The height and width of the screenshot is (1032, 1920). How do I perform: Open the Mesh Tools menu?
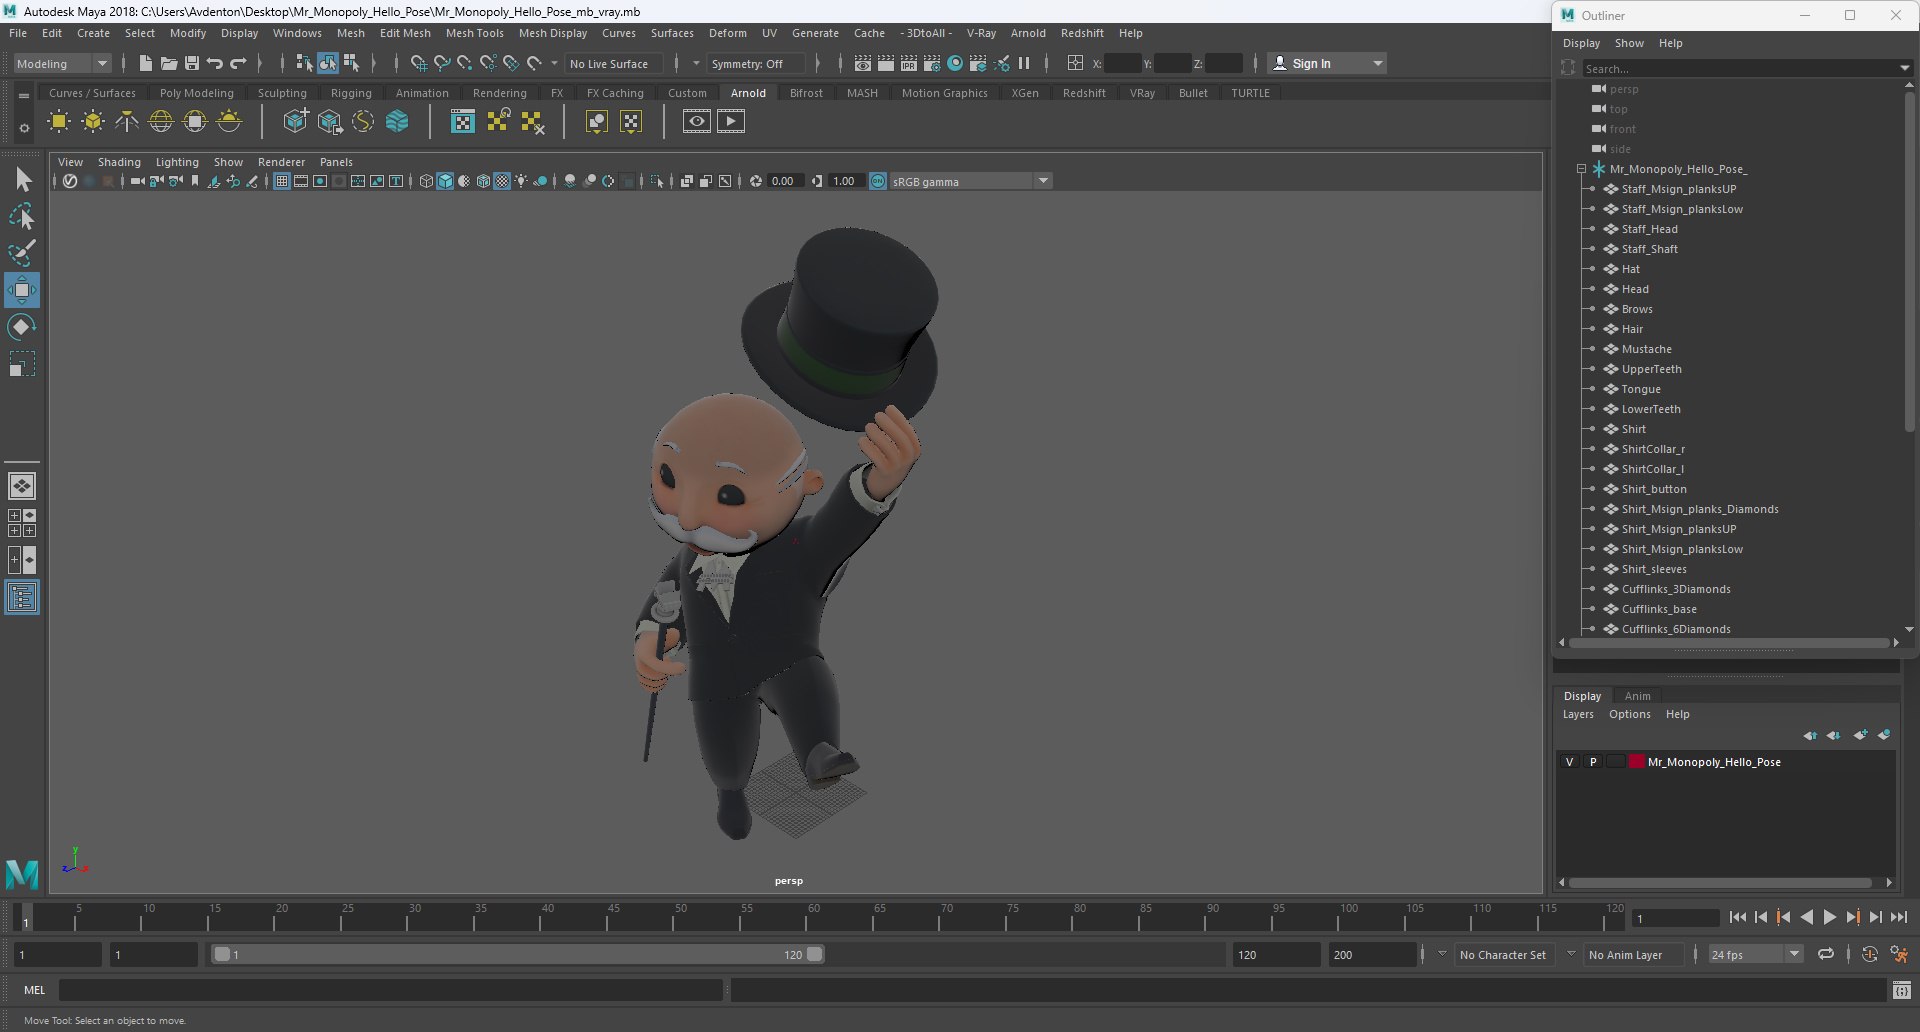(474, 33)
